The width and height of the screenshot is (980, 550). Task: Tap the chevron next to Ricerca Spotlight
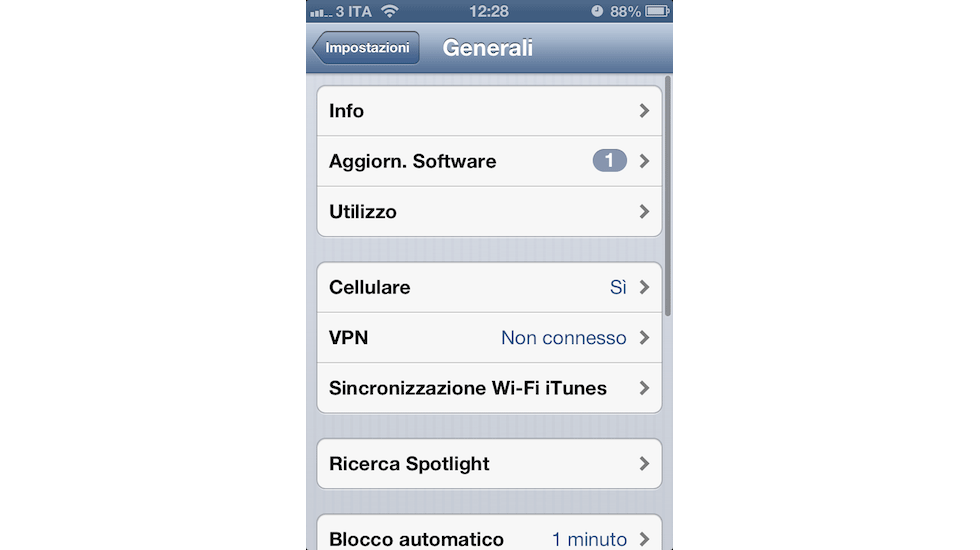644,464
